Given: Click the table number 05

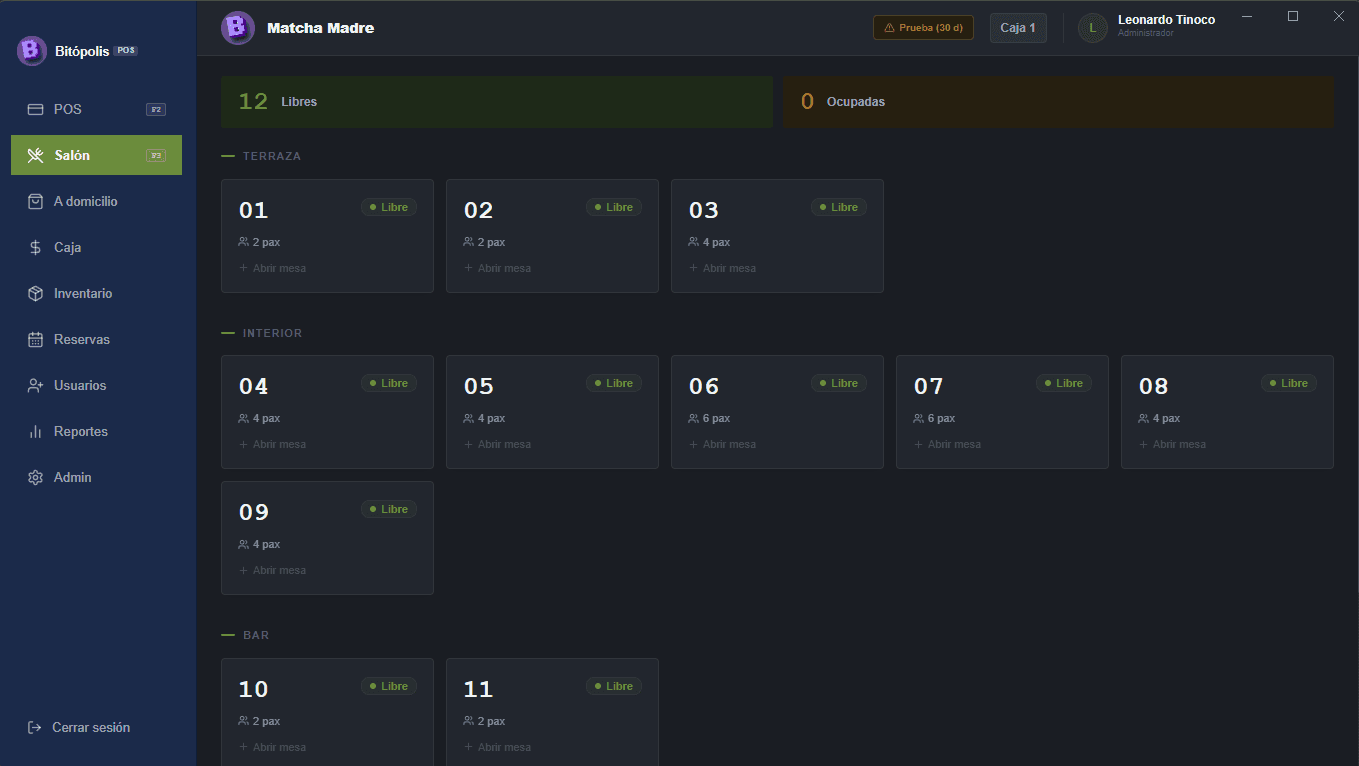Looking at the screenshot, I should click(x=478, y=386).
